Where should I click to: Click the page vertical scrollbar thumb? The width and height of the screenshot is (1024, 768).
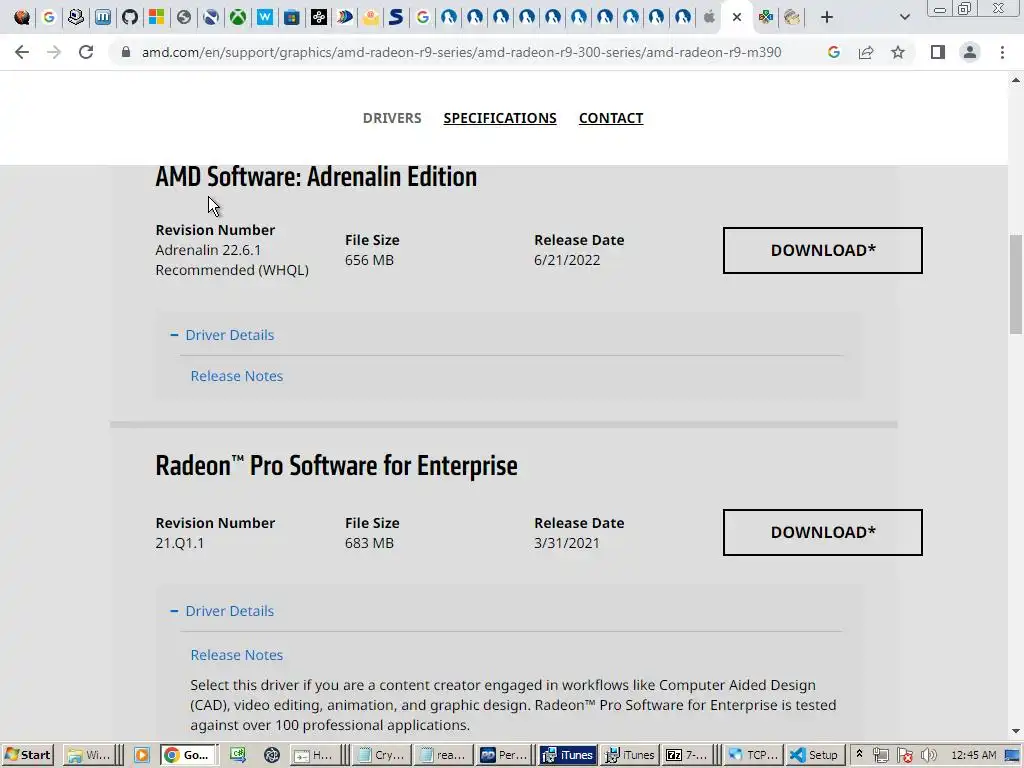pos(1016,285)
